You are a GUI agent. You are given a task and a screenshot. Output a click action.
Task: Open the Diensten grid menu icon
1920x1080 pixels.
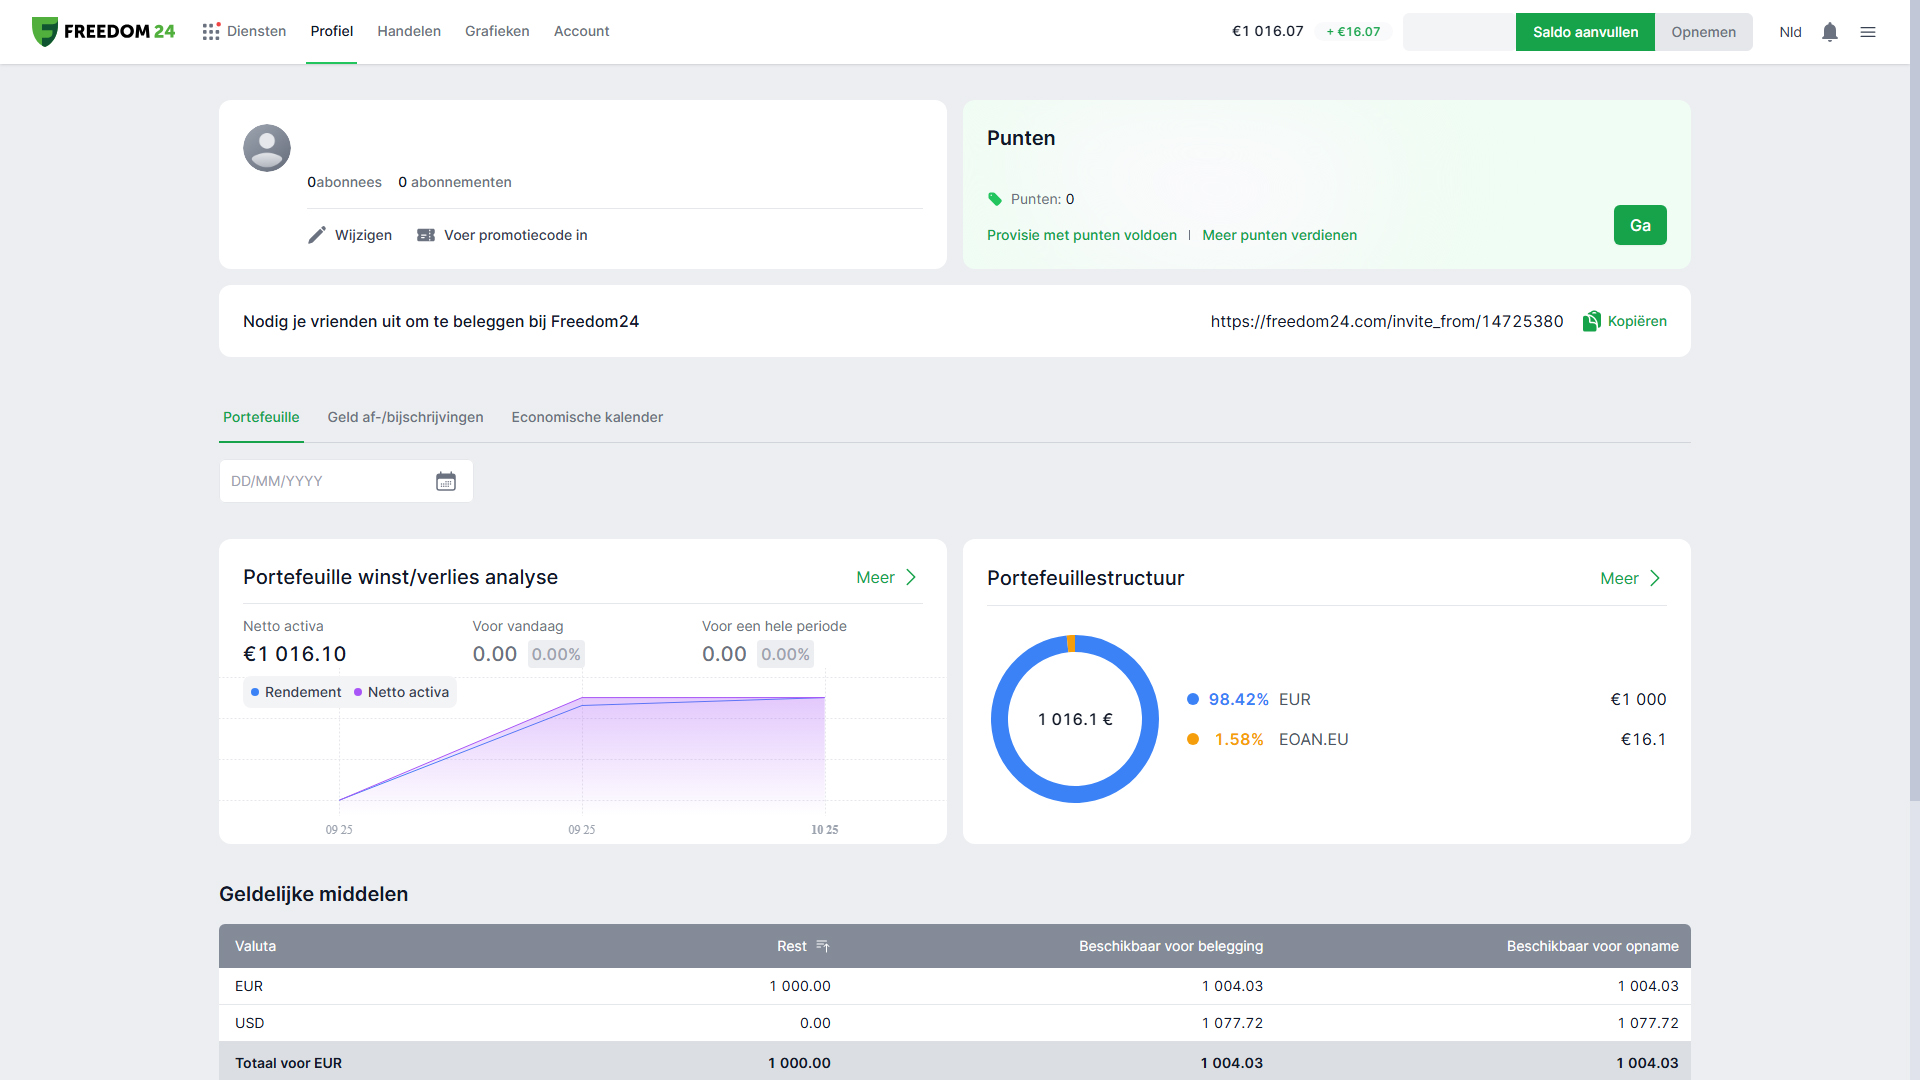211,32
